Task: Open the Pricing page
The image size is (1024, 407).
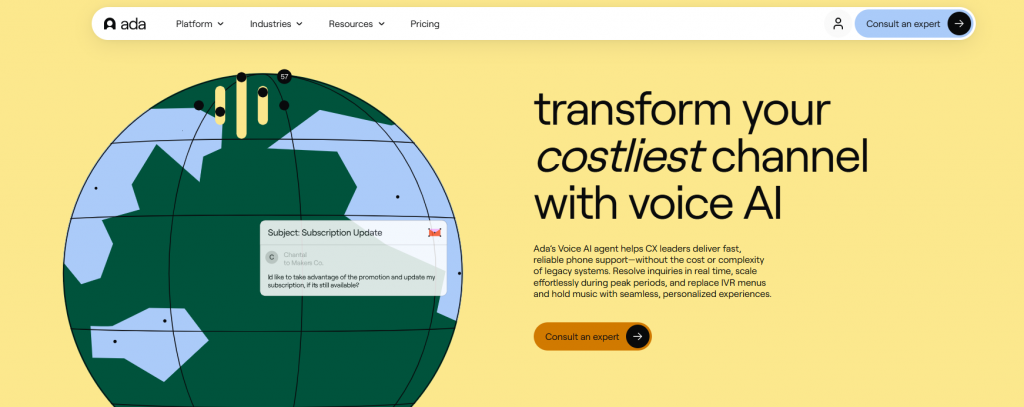Action: coord(424,24)
